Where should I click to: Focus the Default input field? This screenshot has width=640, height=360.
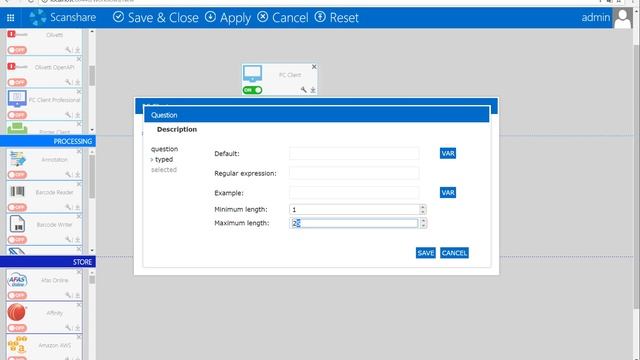tap(354, 153)
